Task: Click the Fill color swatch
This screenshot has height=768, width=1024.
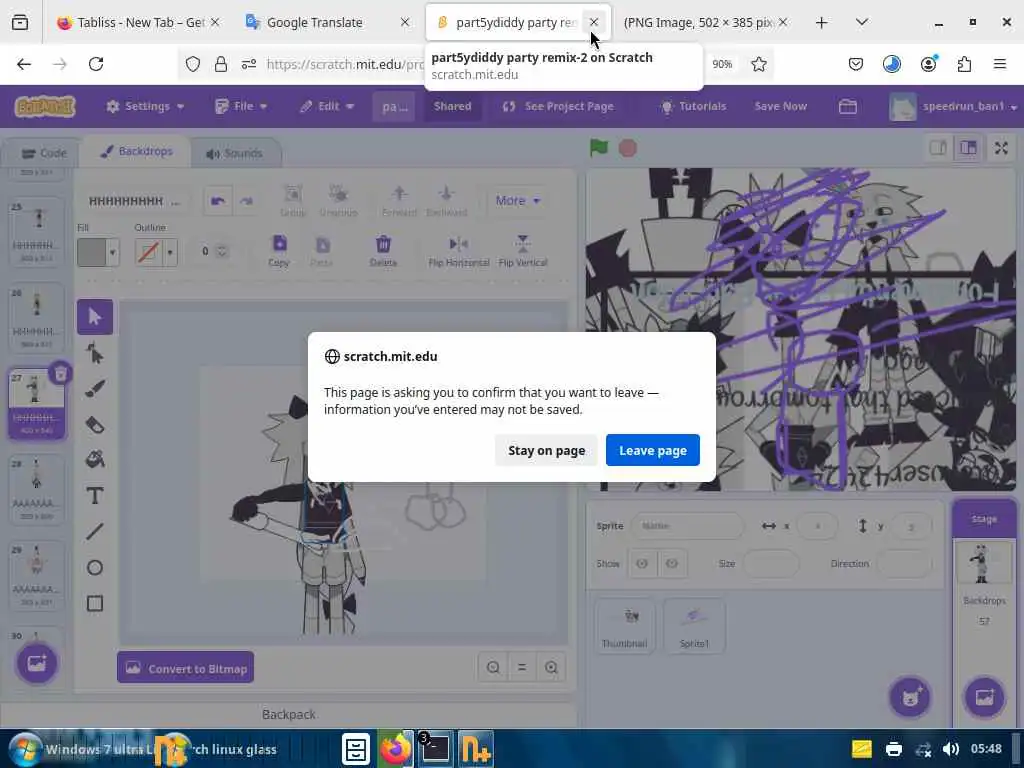Action: coord(91,252)
